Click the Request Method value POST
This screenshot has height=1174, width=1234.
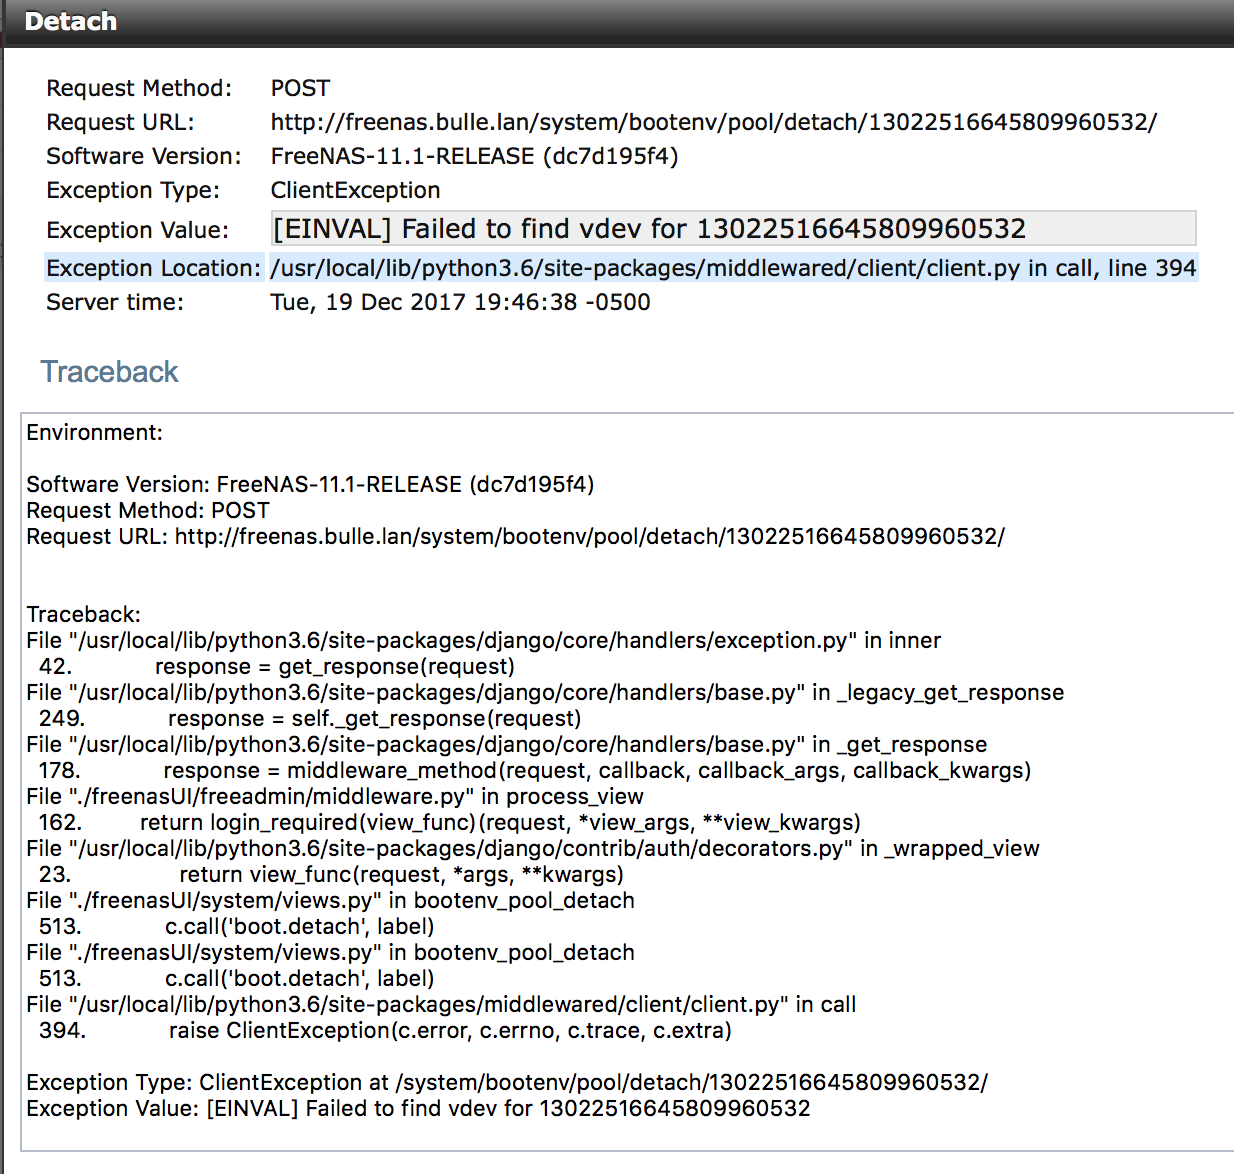pos(300,88)
